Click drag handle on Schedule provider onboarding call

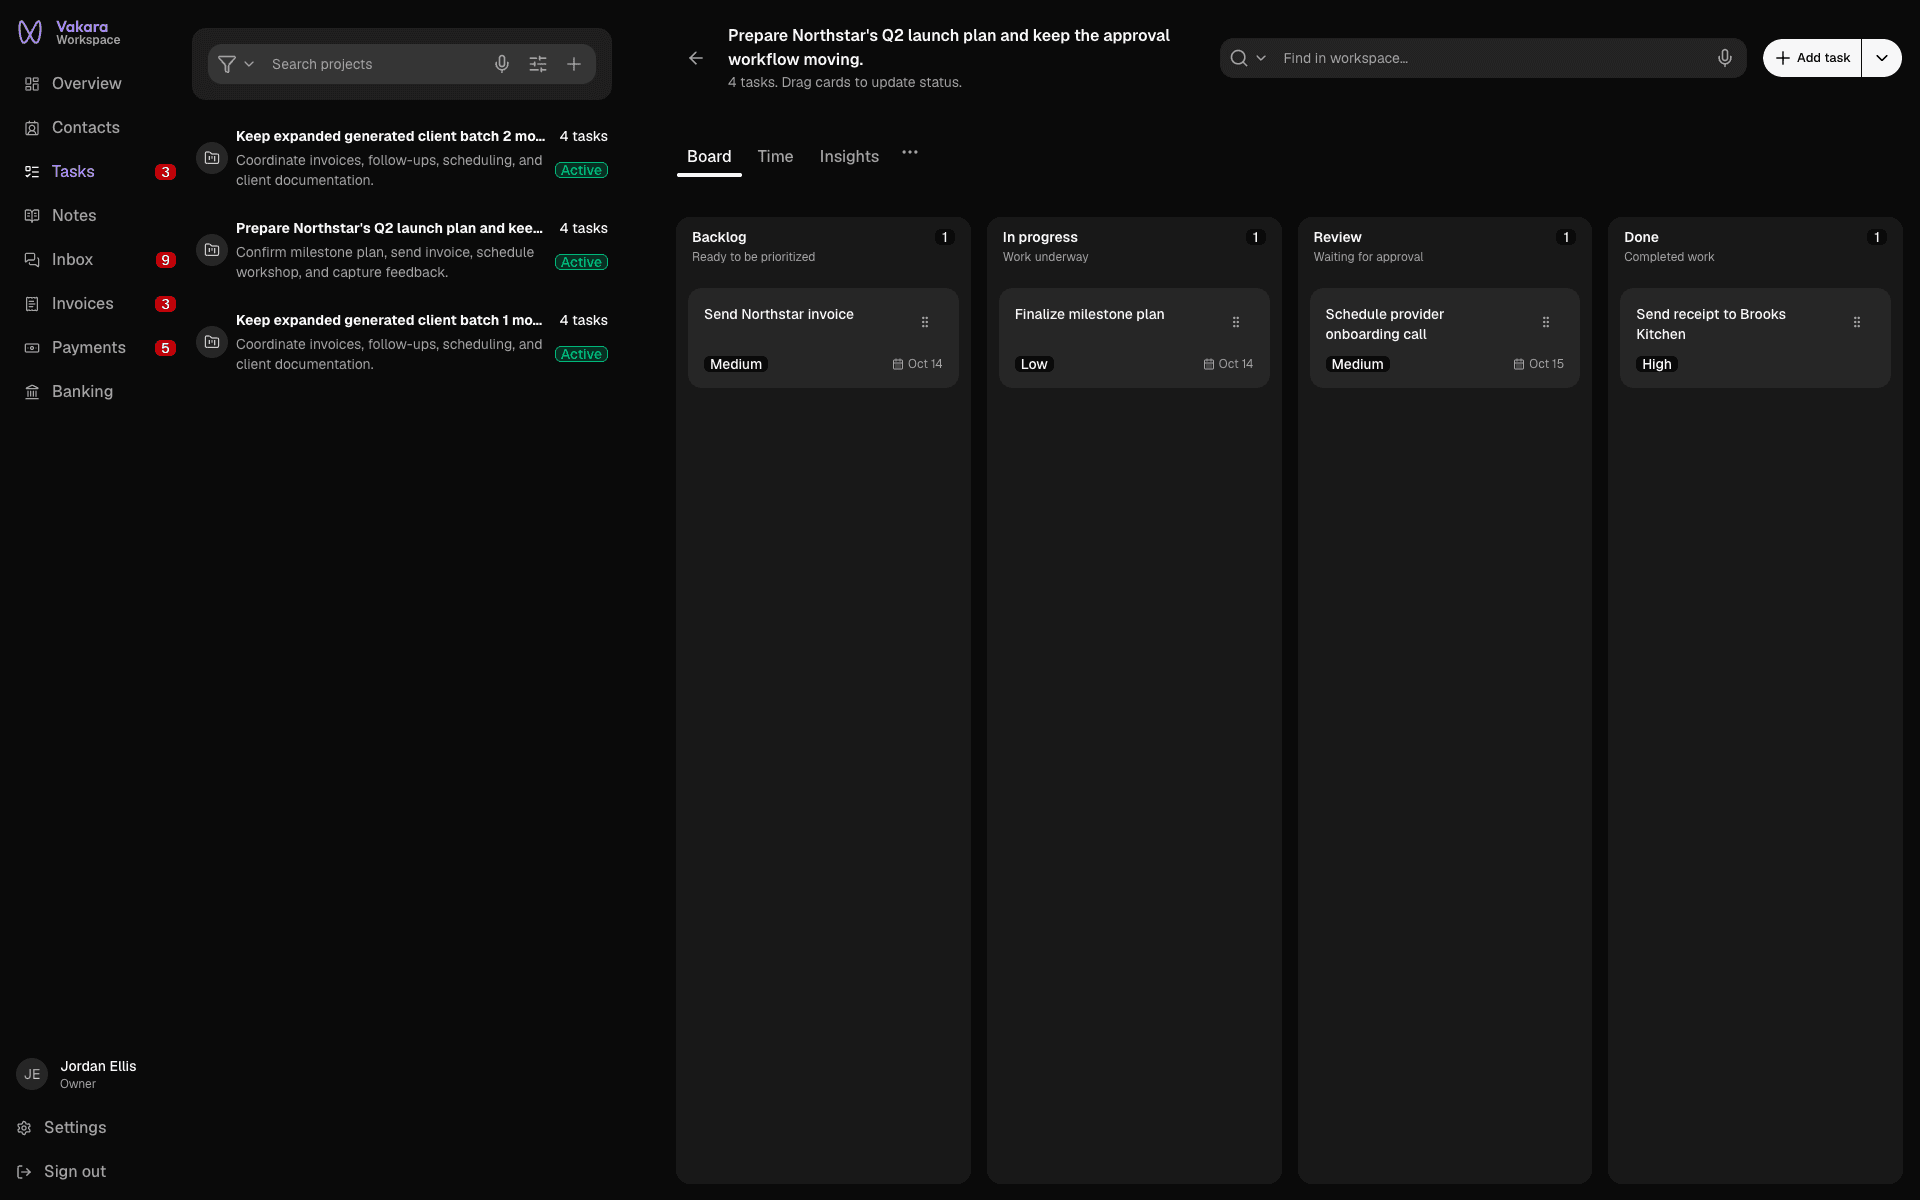(x=1546, y=322)
